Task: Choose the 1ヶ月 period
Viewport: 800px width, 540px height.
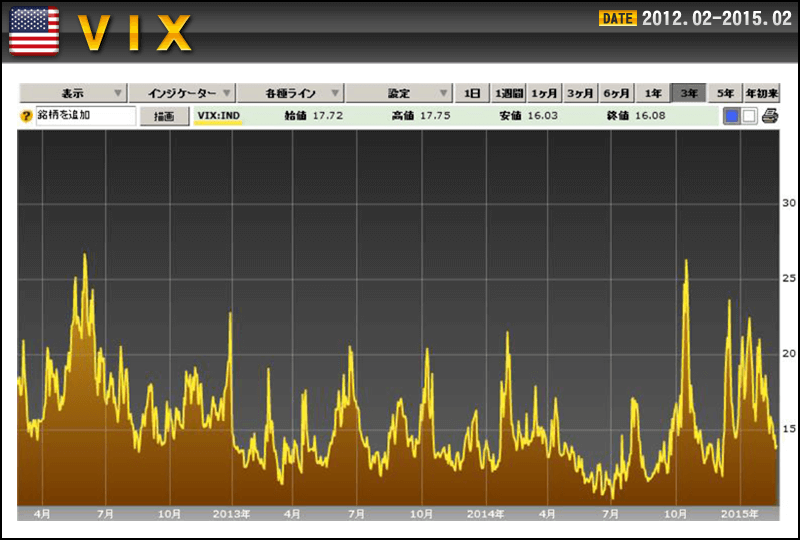Action: 544,93
